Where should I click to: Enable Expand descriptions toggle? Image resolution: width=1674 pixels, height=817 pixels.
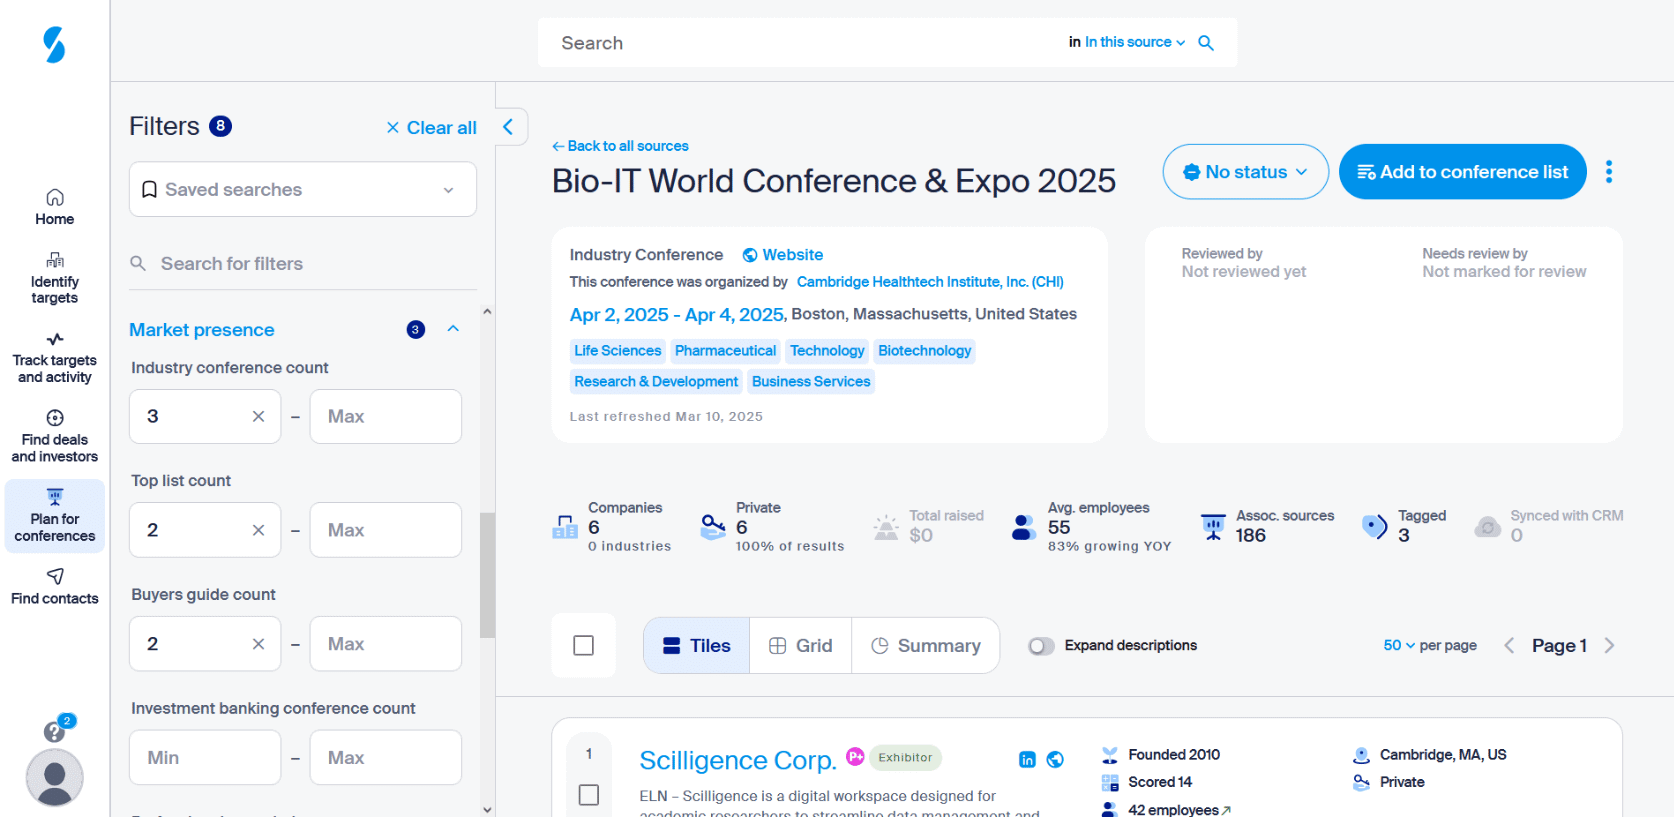coord(1041,646)
